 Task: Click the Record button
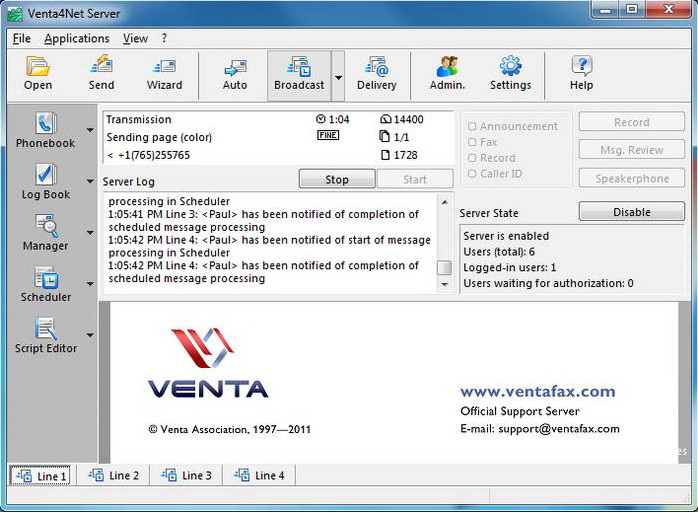[632, 122]
